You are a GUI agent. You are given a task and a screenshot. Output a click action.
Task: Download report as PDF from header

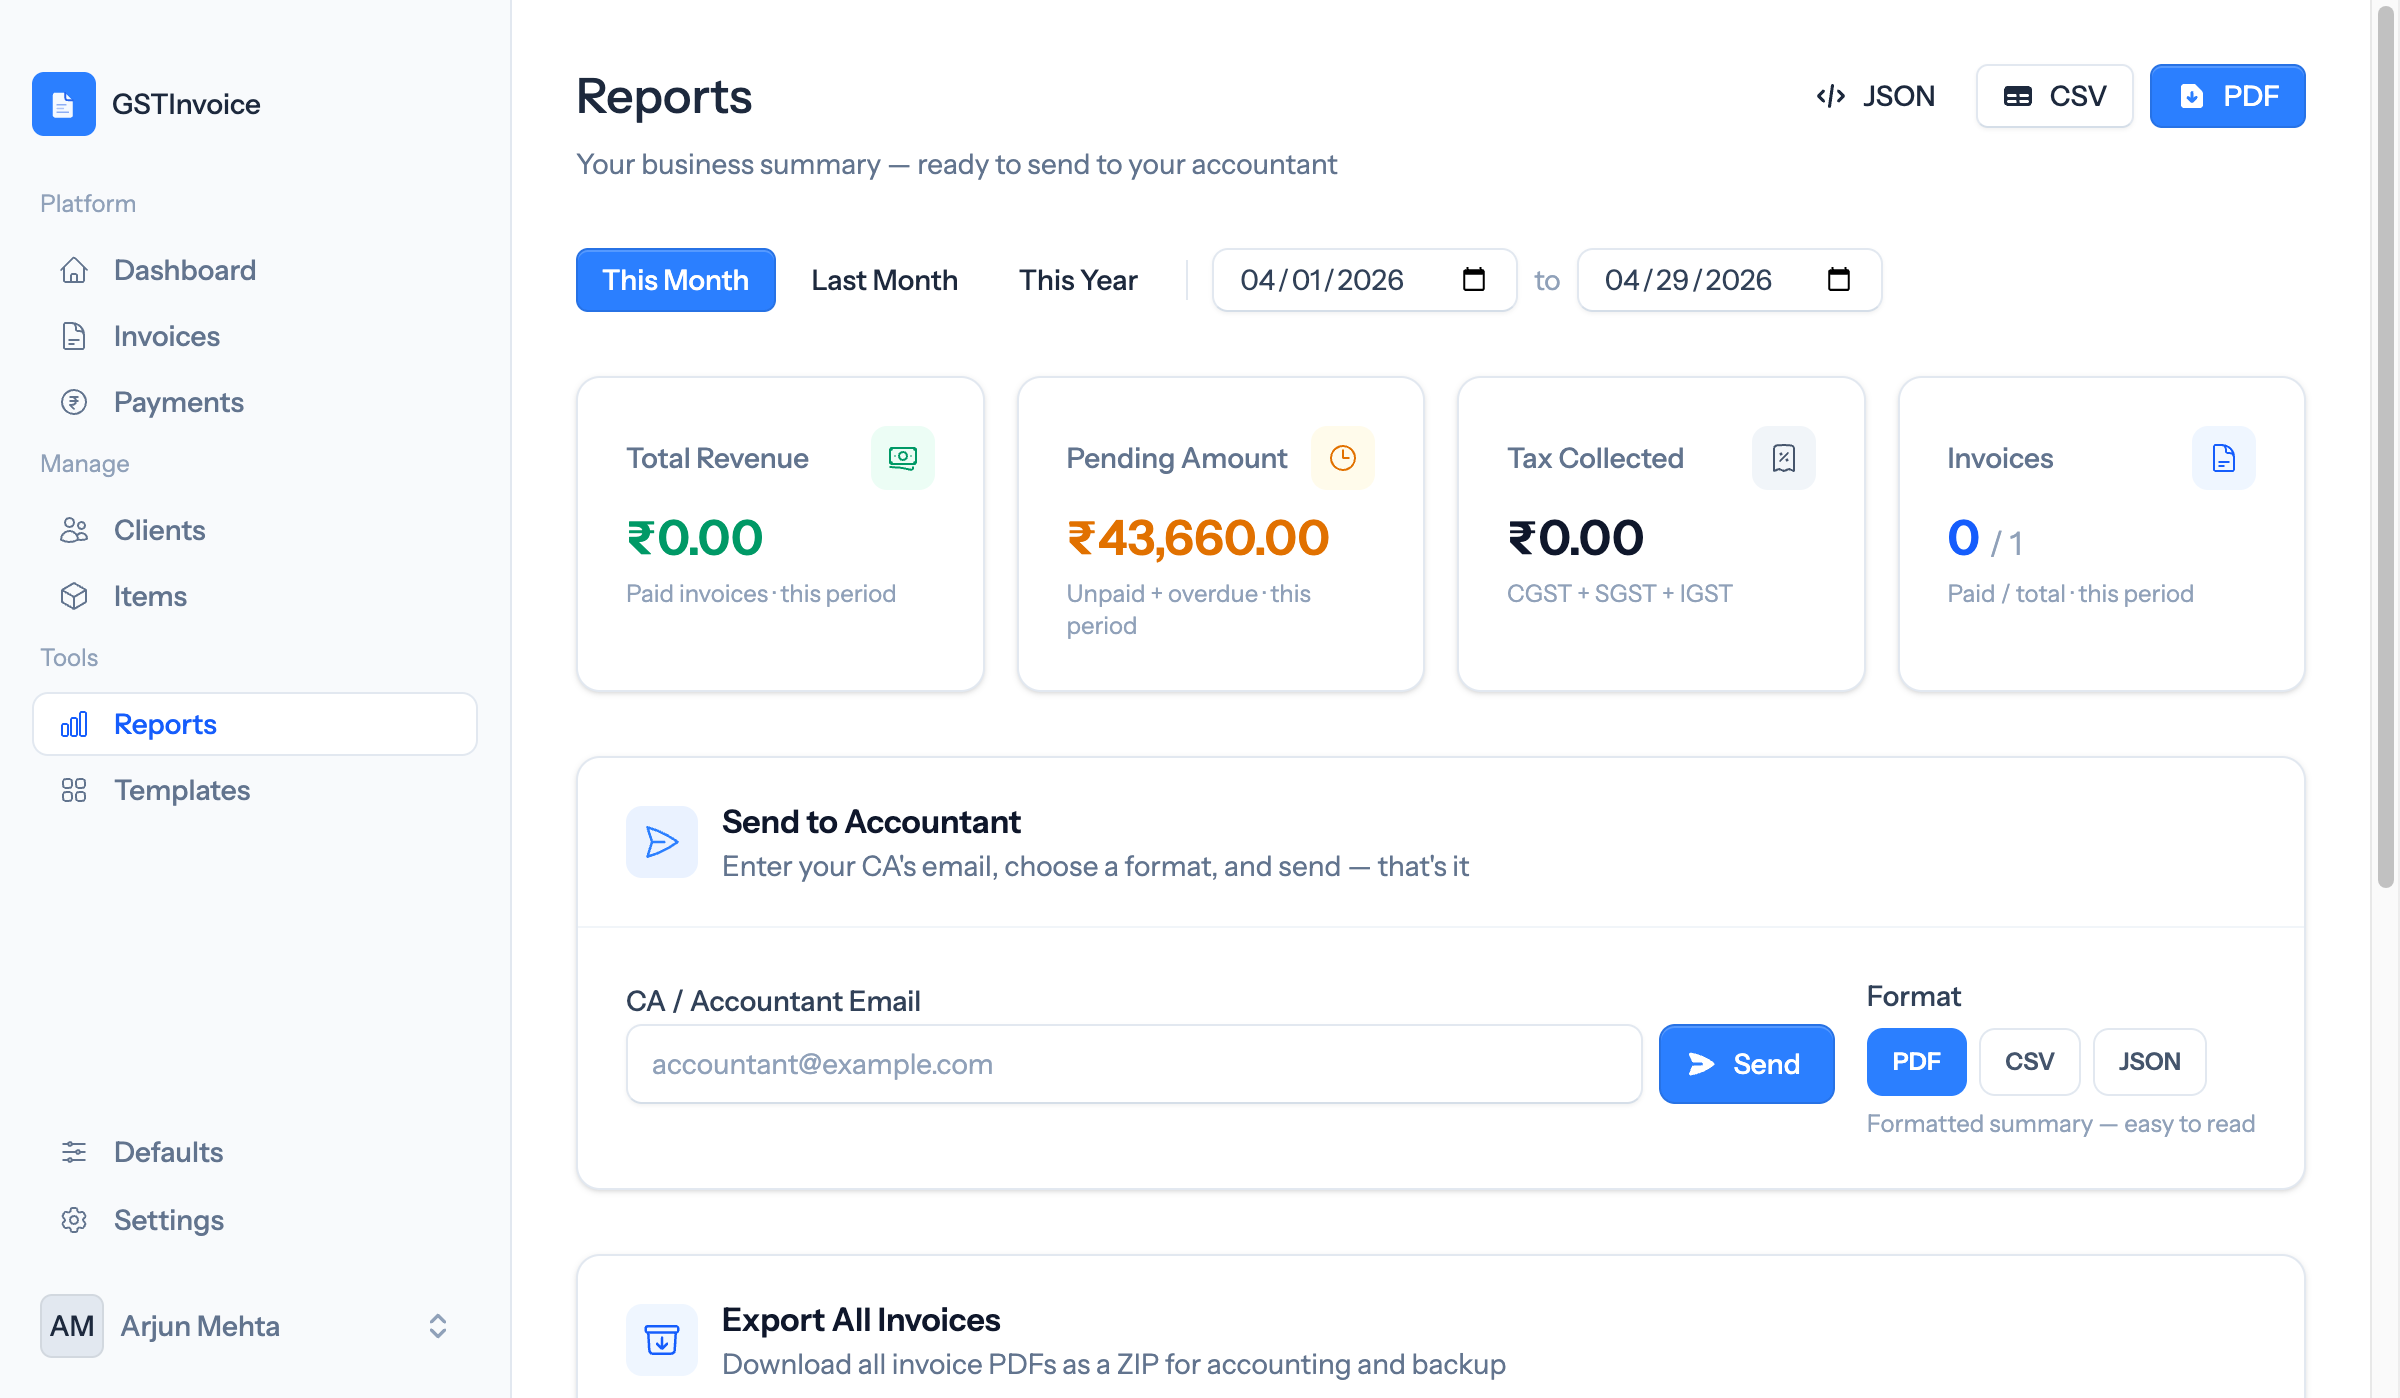click(2228, 96)
